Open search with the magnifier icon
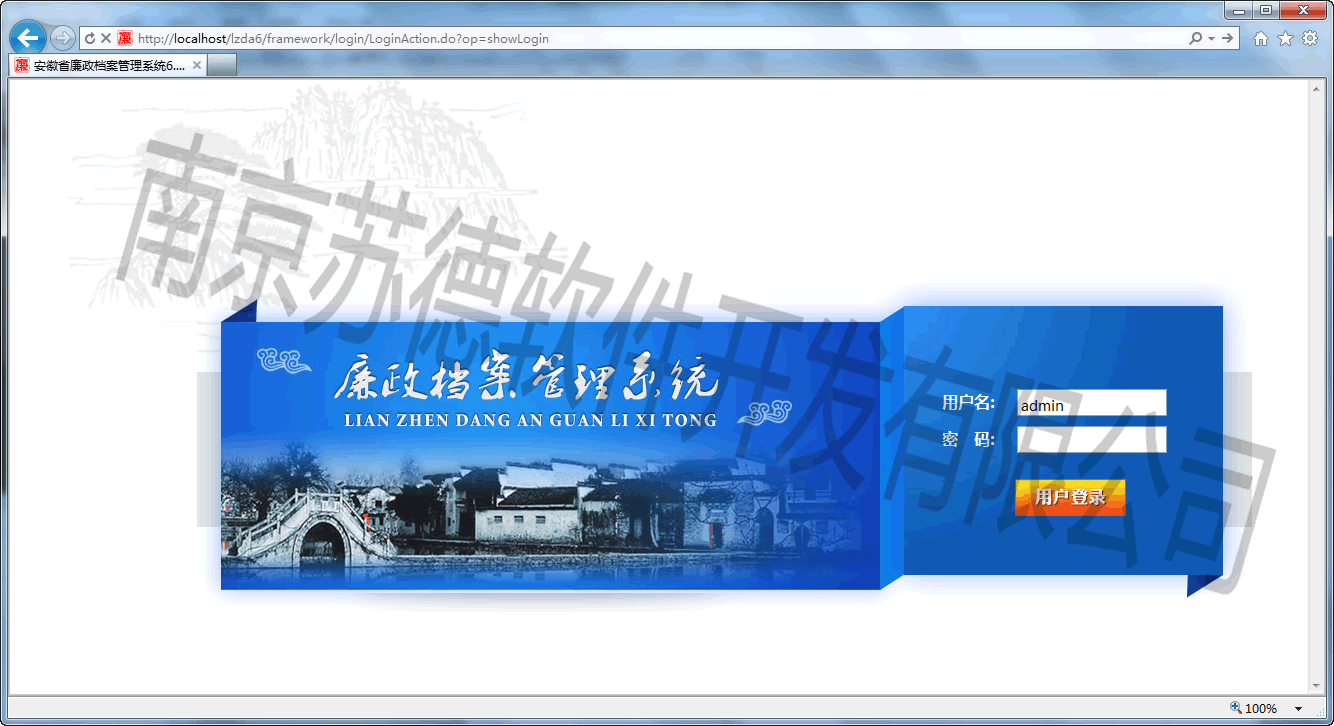 (1195, 38)
